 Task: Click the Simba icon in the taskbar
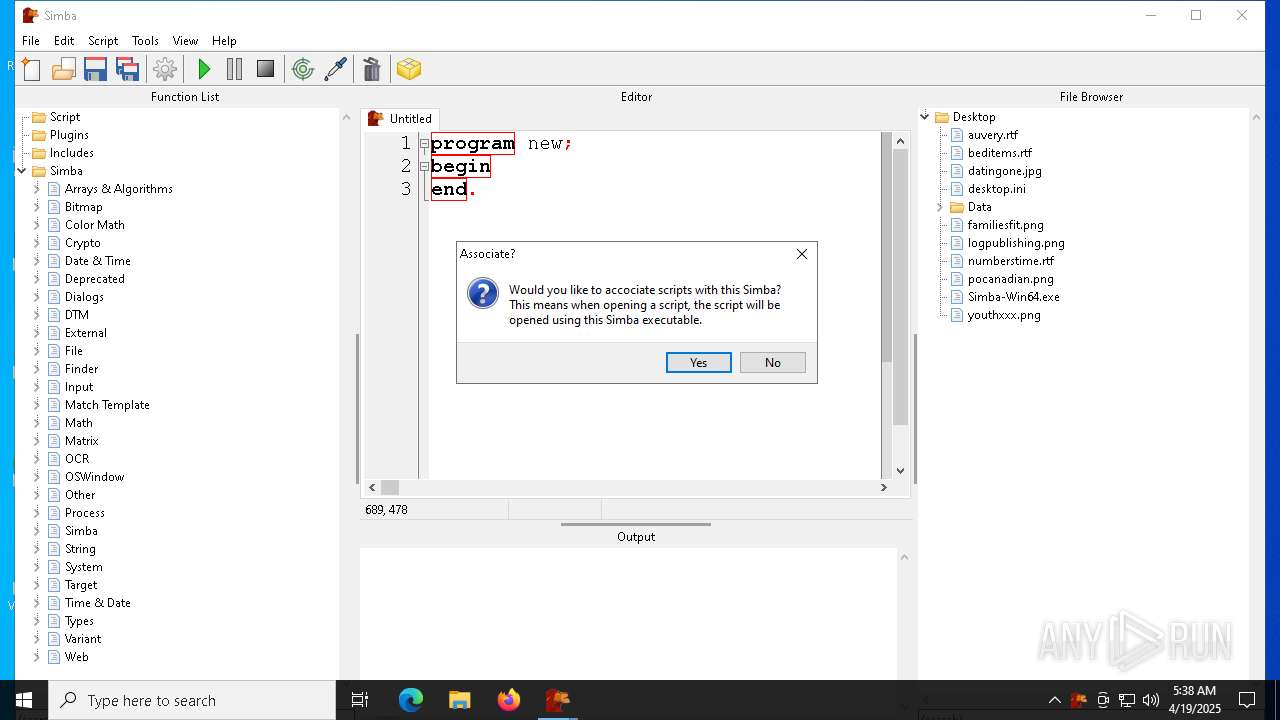(557, 700)
